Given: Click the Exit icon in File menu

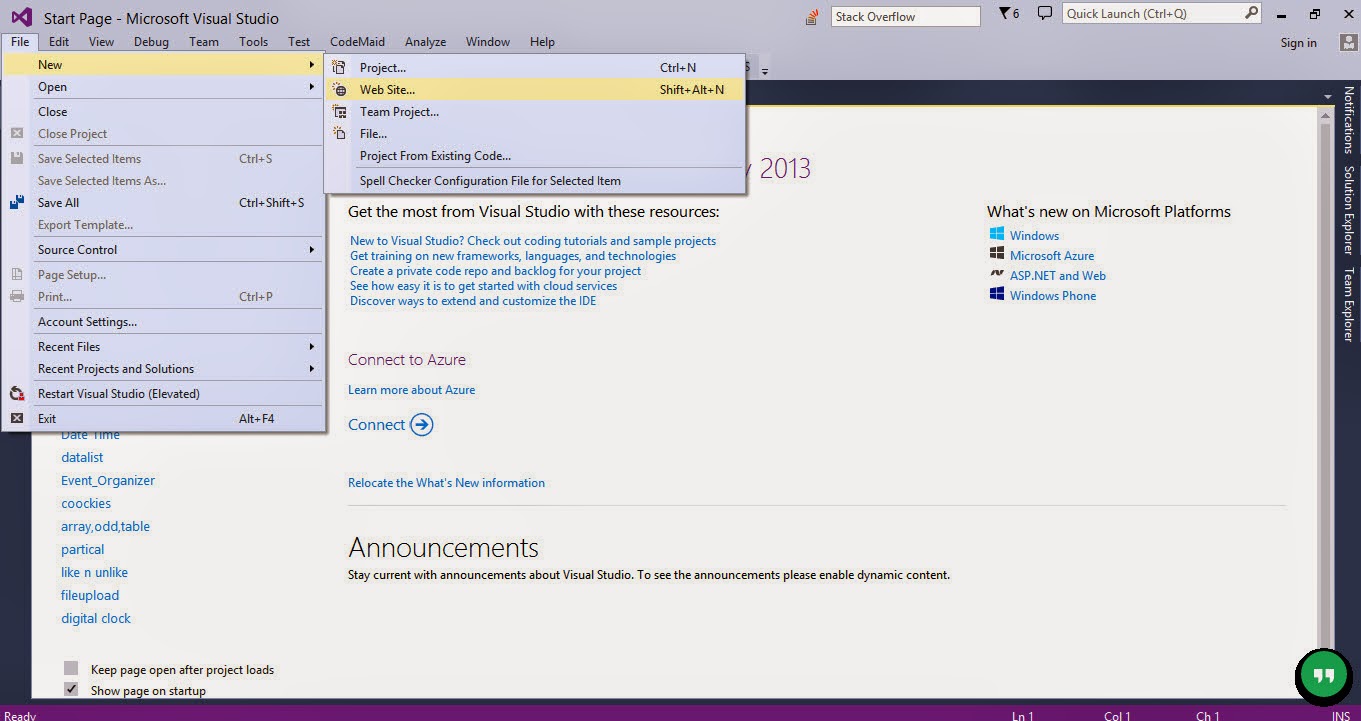Looking at the screenshot, I should (17, 418).
